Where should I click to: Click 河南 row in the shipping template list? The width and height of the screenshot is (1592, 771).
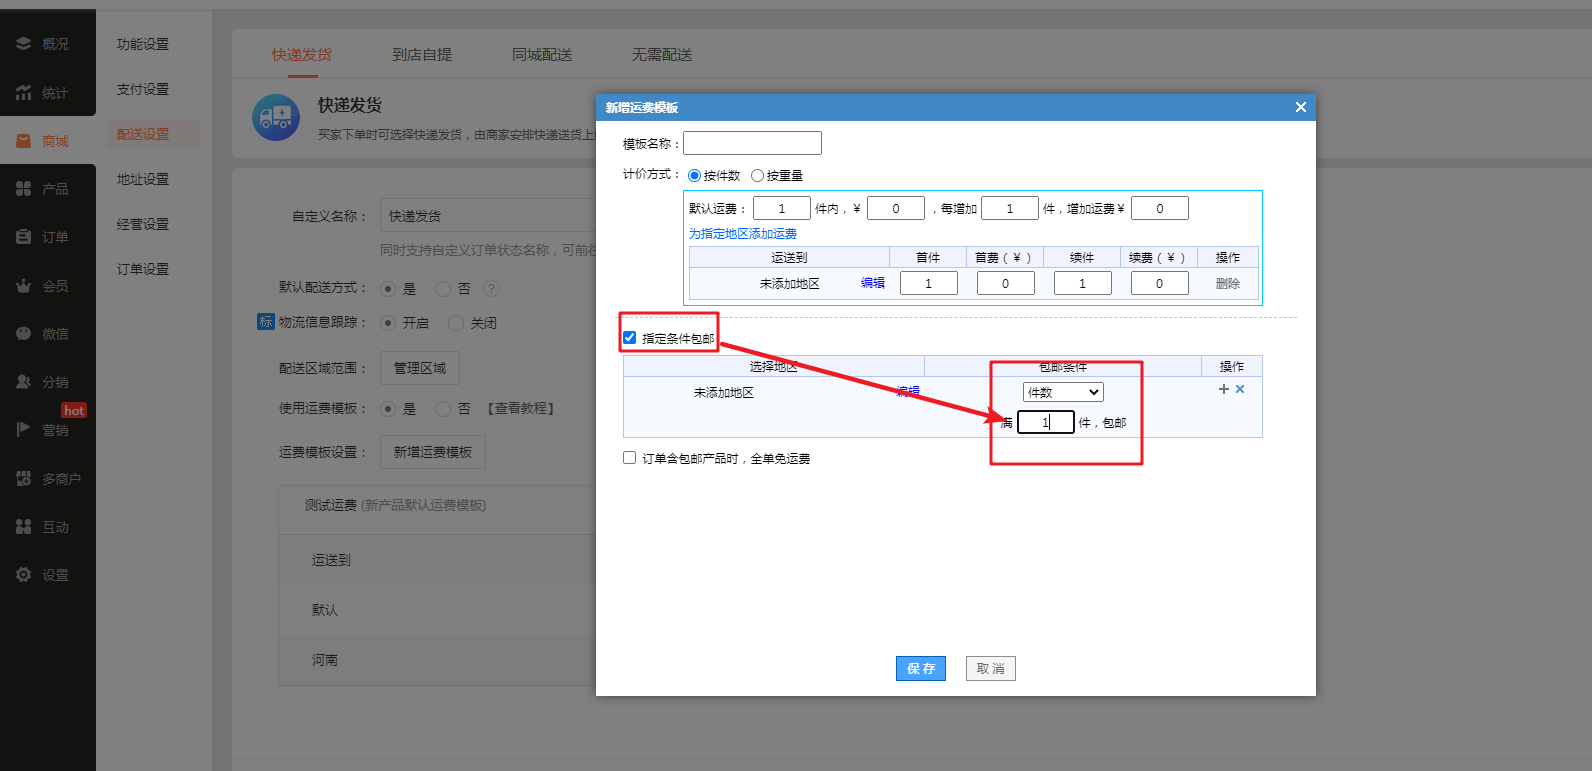(437, 660)
